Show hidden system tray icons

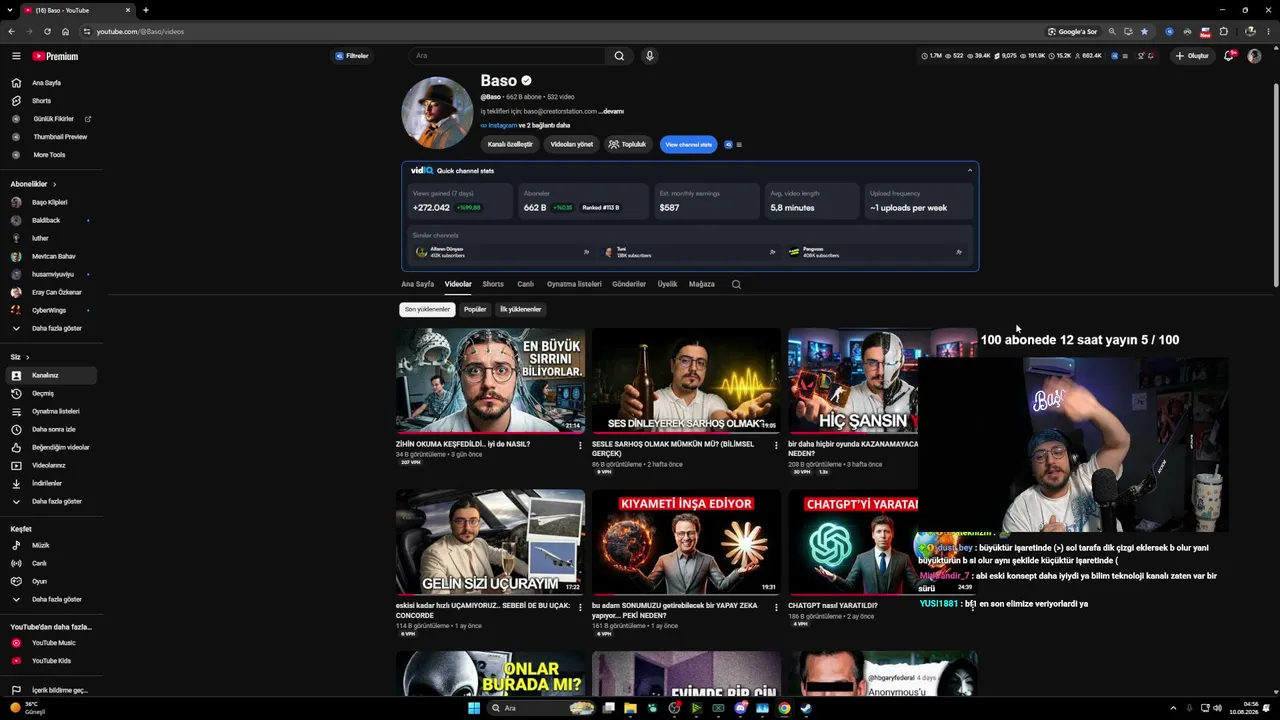[x=1173, y=708]
